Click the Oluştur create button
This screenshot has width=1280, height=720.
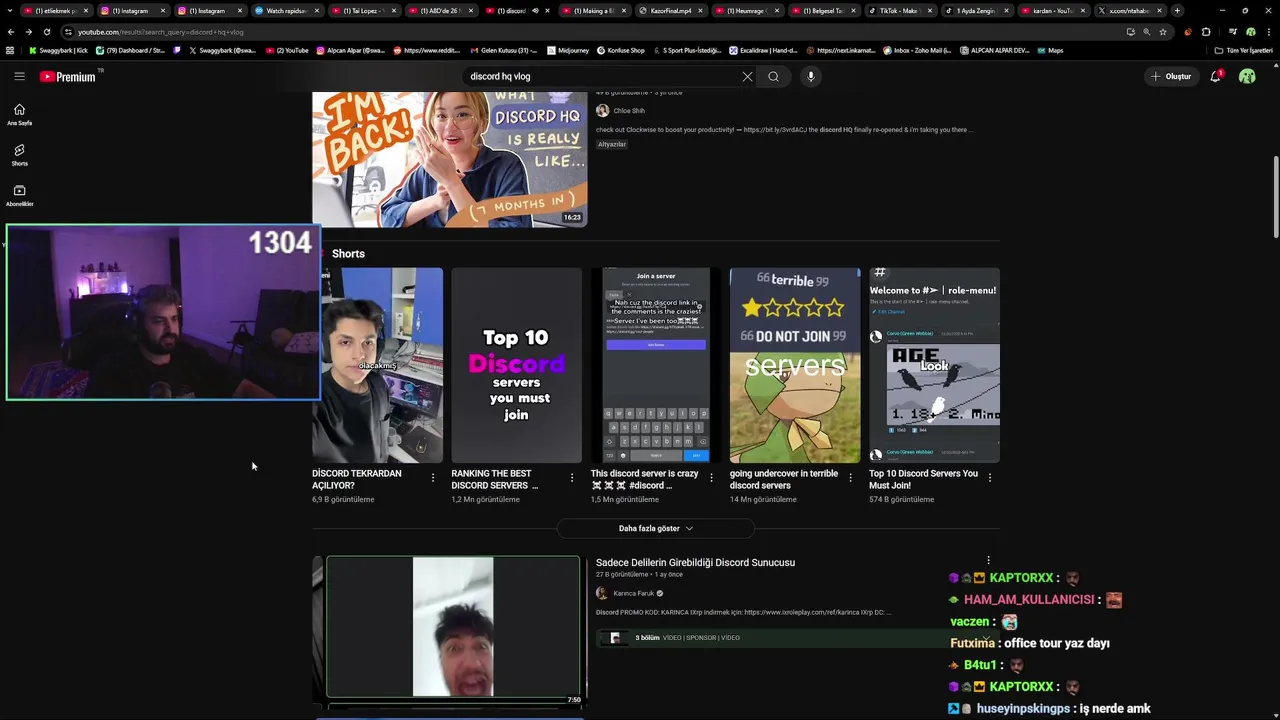pyautogui.click(x=1172, y=76)
